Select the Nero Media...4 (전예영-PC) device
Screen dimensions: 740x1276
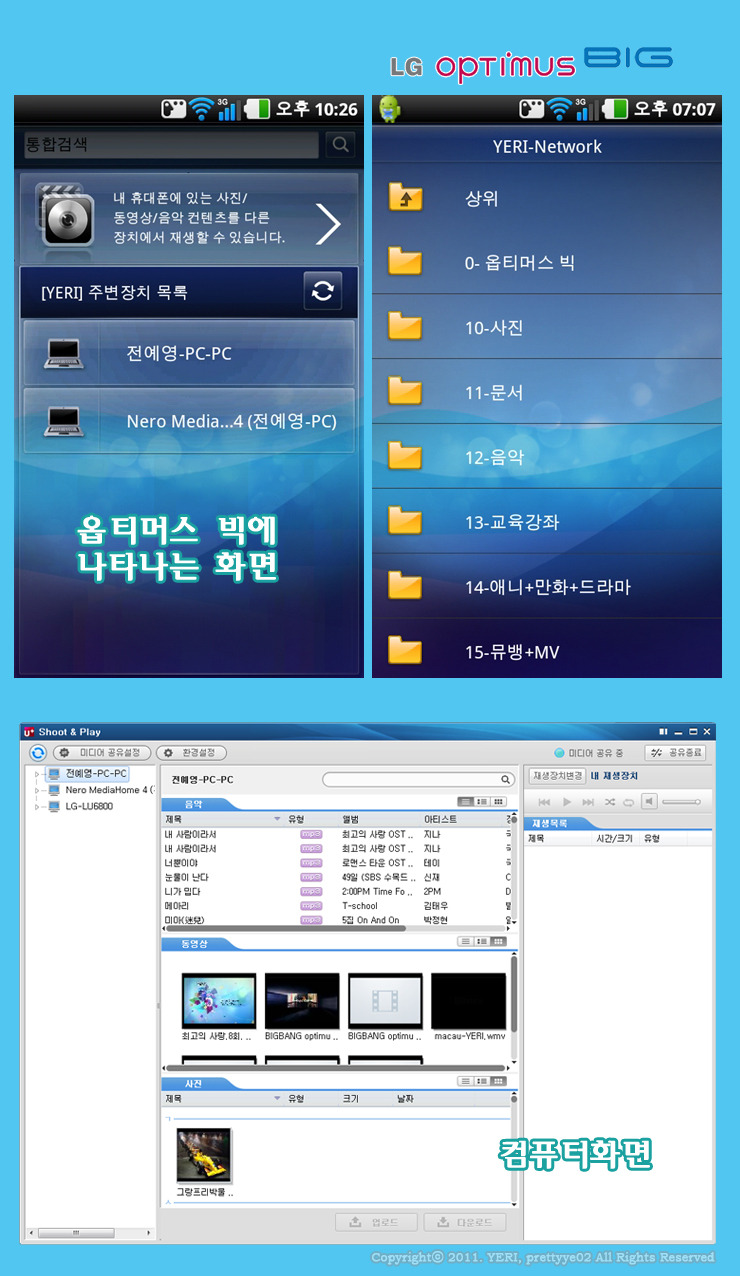(189, 421)
